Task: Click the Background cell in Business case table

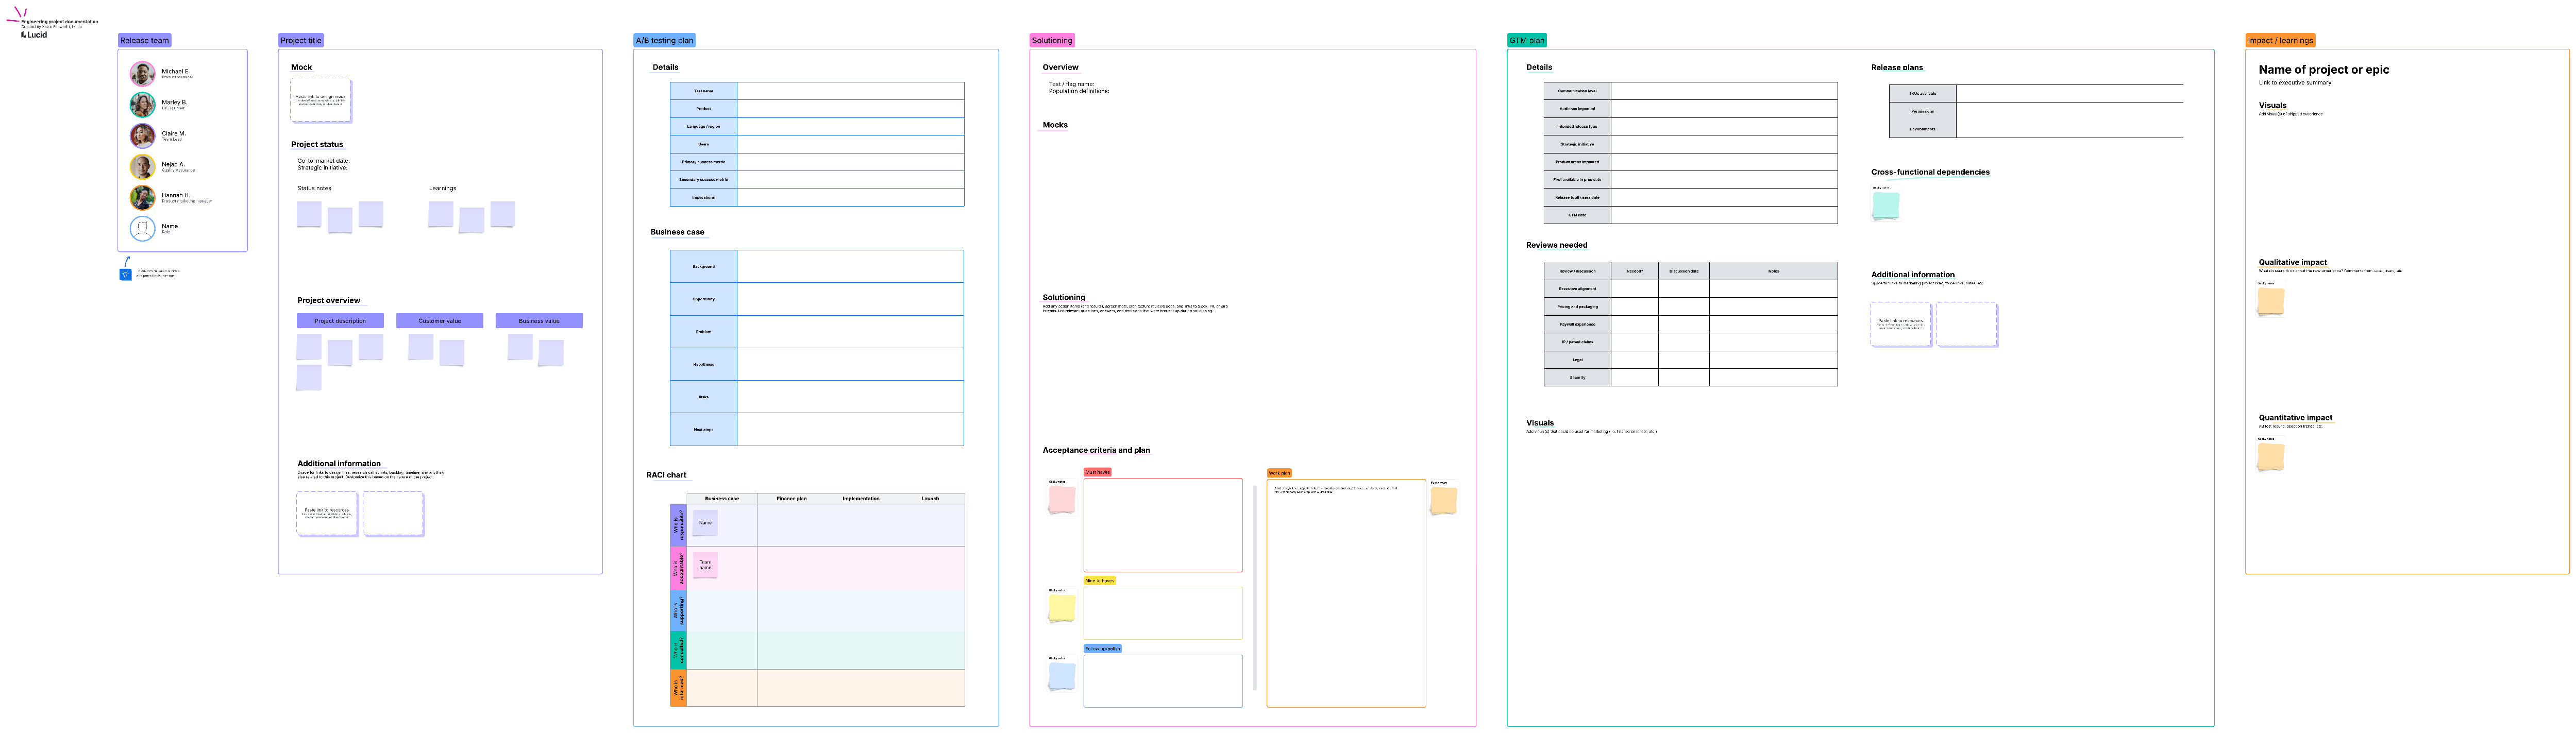Action: (x=703, y=267)
